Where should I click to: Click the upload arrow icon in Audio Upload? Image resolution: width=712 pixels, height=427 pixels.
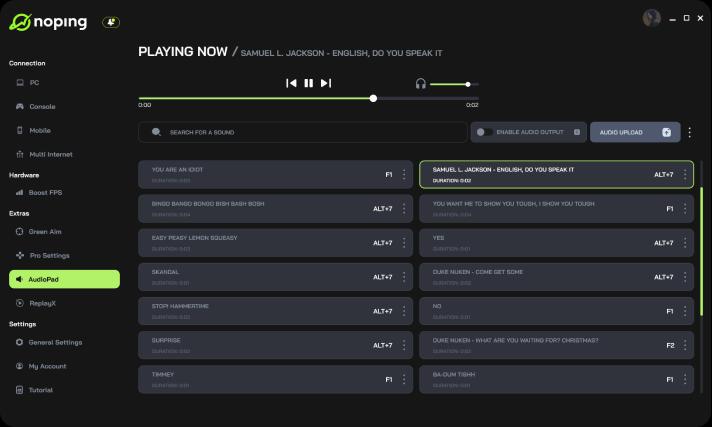(x=666, y=132)
